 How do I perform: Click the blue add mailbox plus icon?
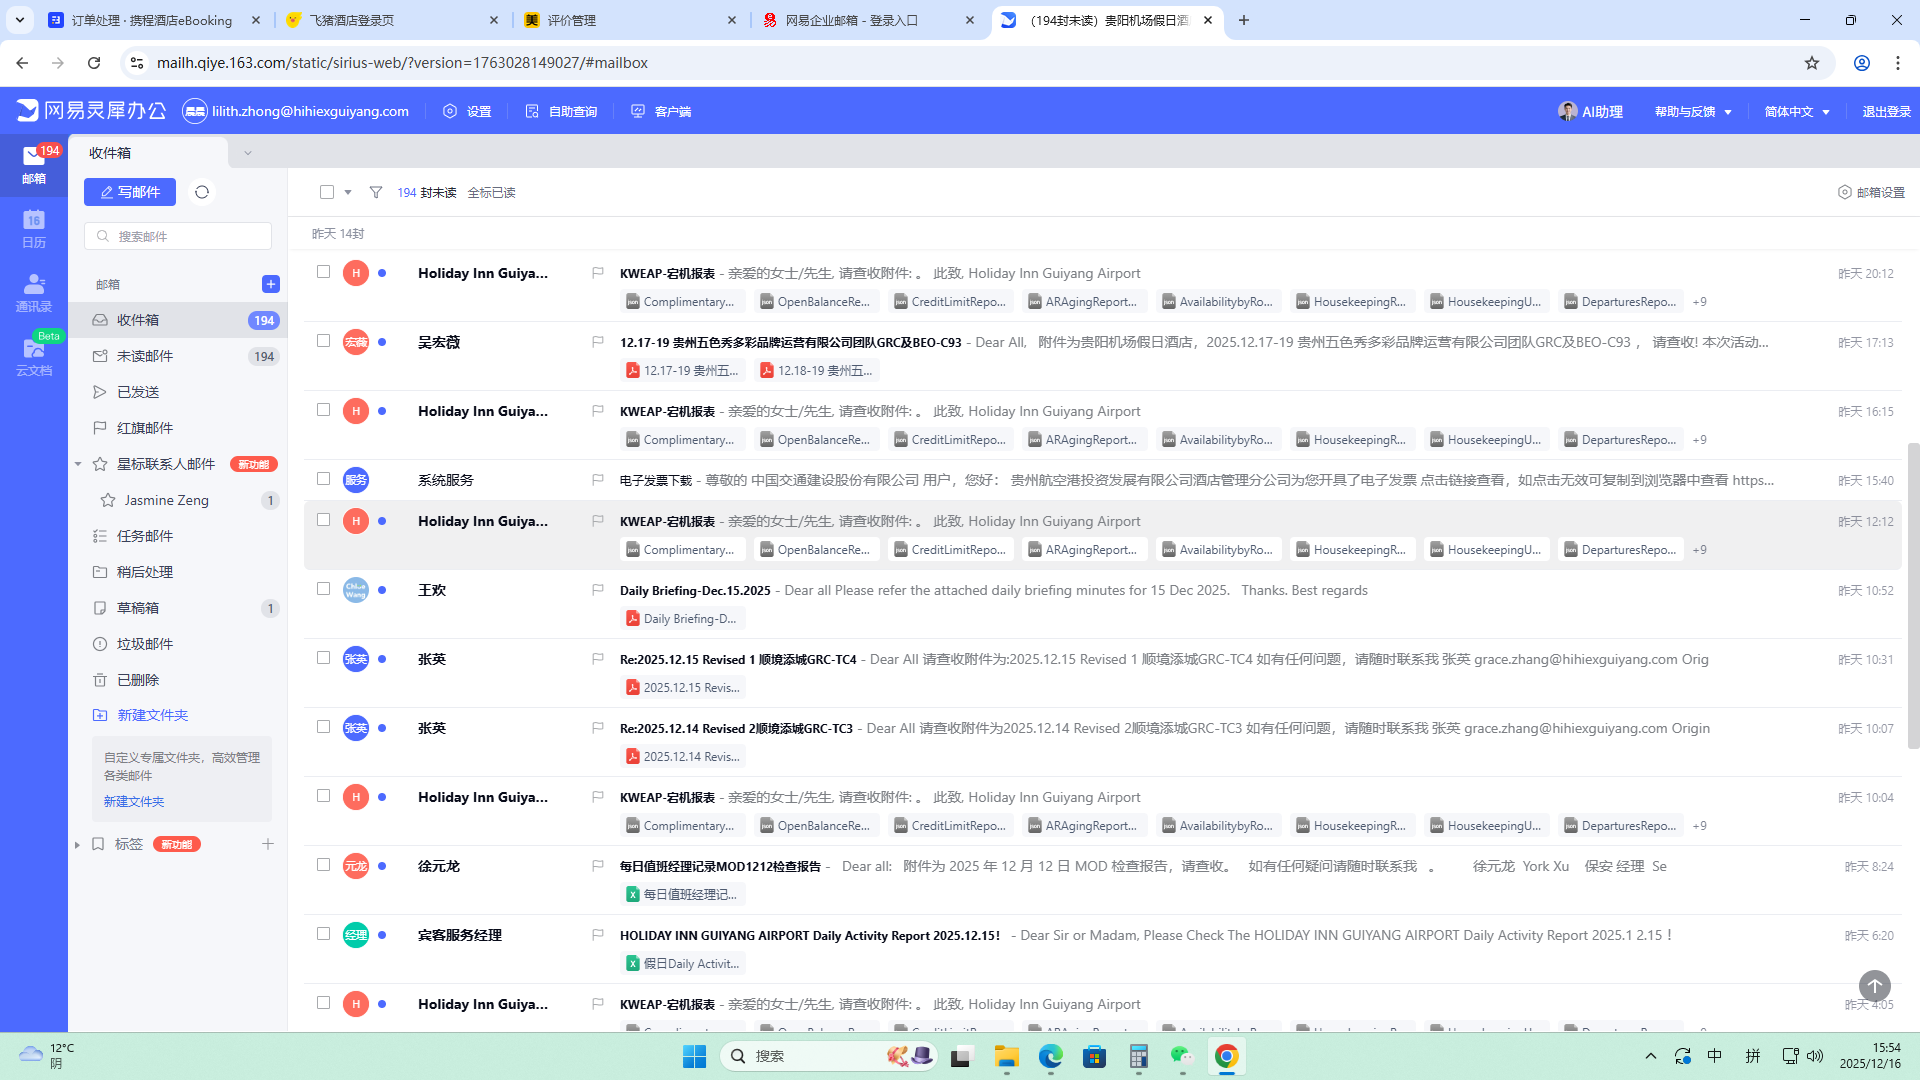(270, 284)
